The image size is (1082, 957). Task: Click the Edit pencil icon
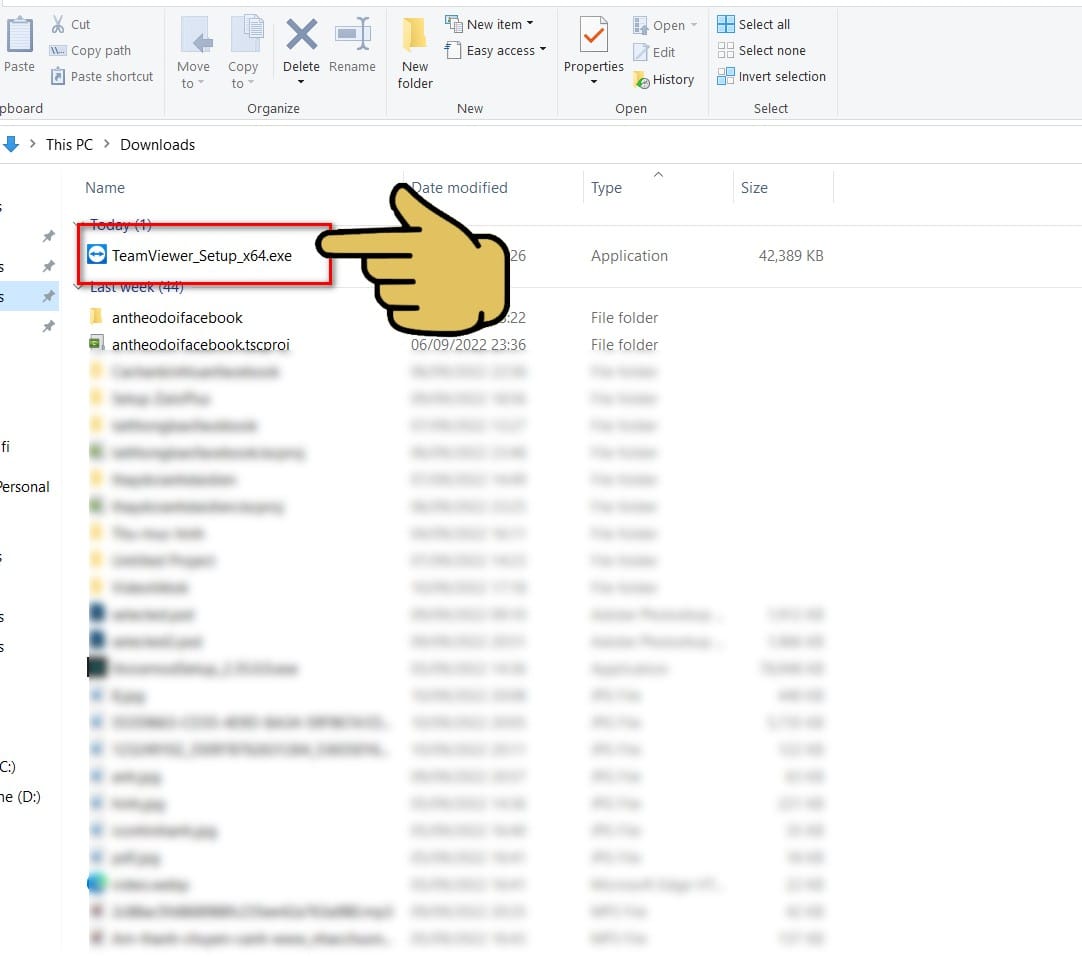pos(640,52)
